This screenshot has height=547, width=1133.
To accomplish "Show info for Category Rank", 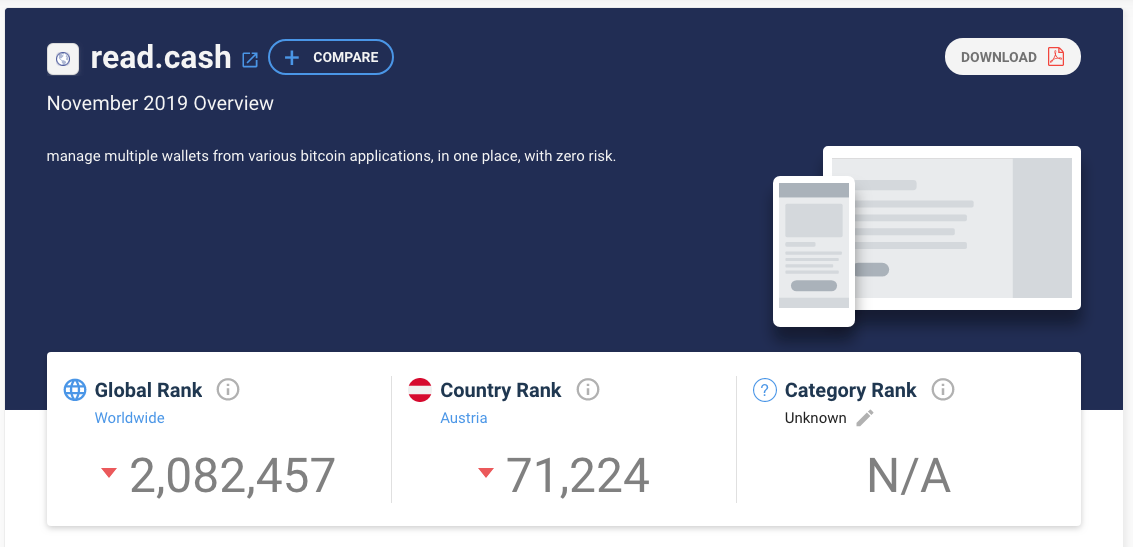I will [943, 389].
